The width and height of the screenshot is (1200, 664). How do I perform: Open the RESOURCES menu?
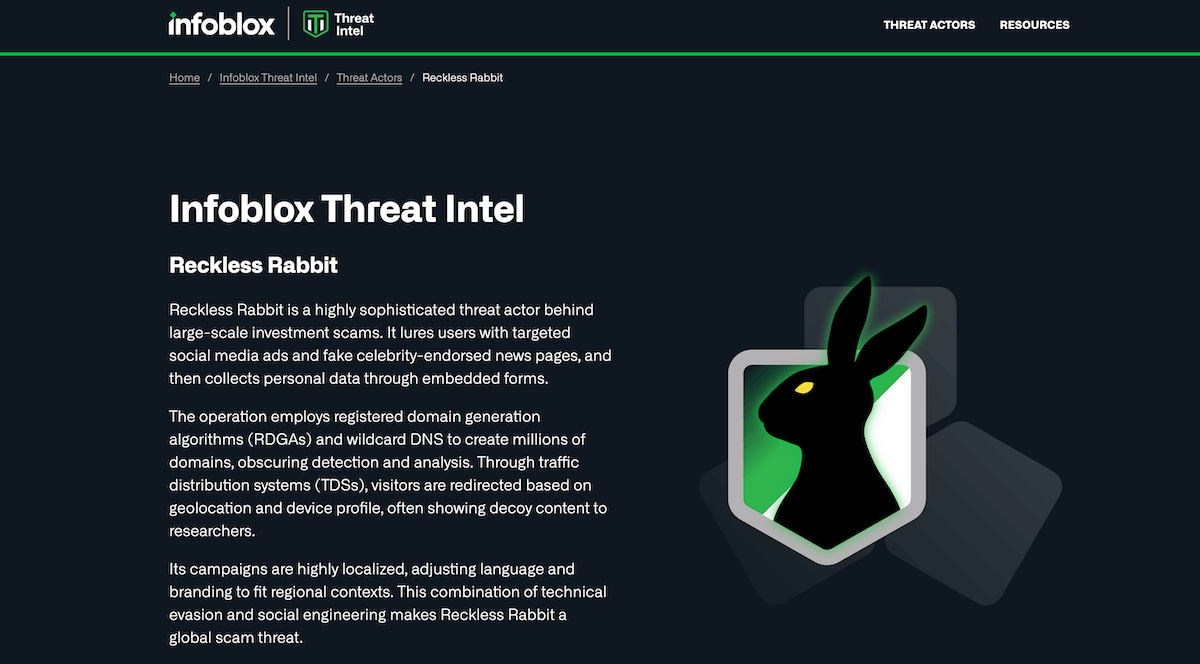coord(1034,25)
